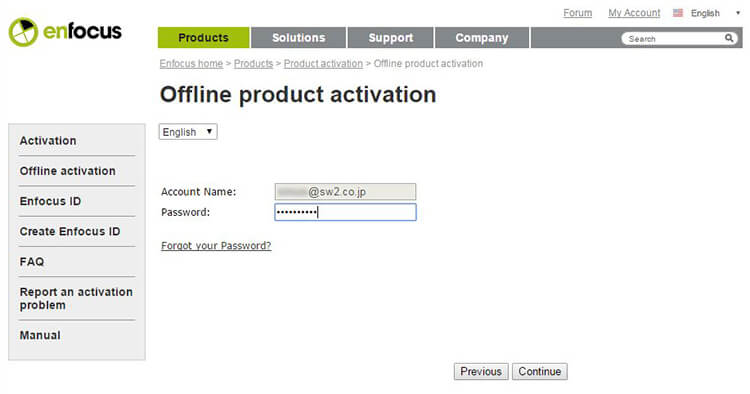
Task: Go to My Account
Action: [x=634, y=13]
